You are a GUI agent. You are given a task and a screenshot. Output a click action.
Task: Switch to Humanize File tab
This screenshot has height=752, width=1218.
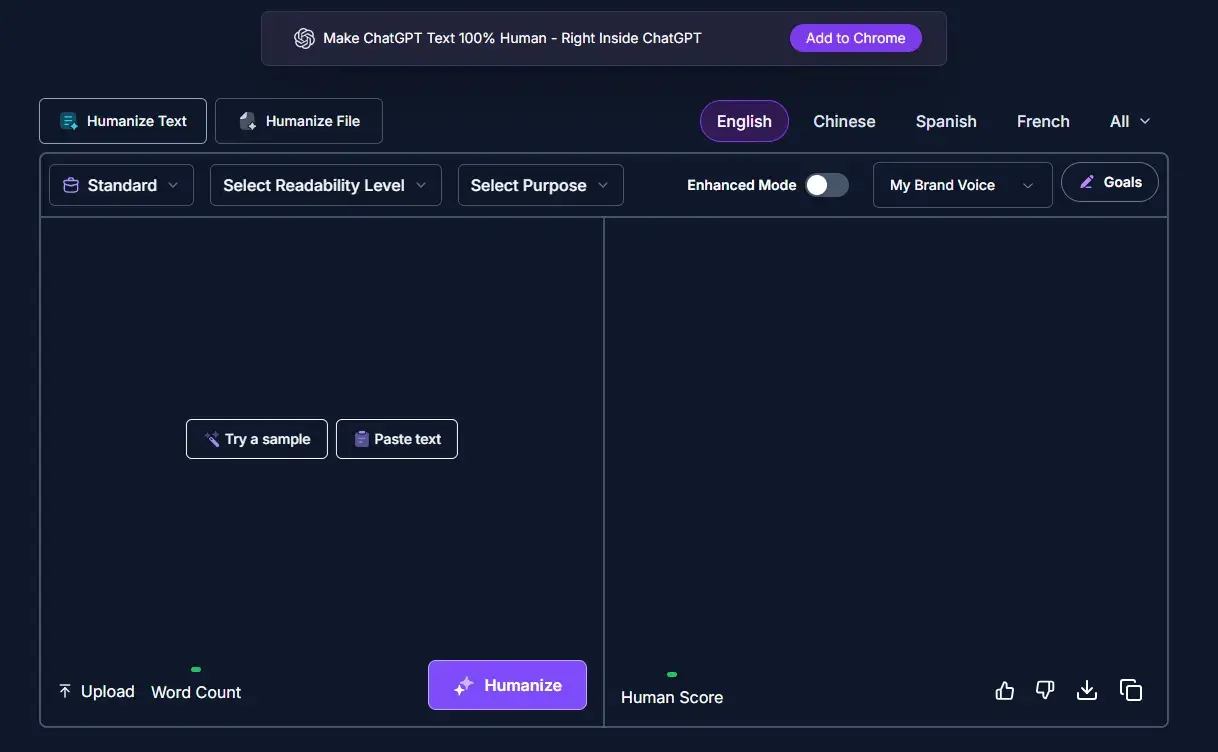(299, 121)
